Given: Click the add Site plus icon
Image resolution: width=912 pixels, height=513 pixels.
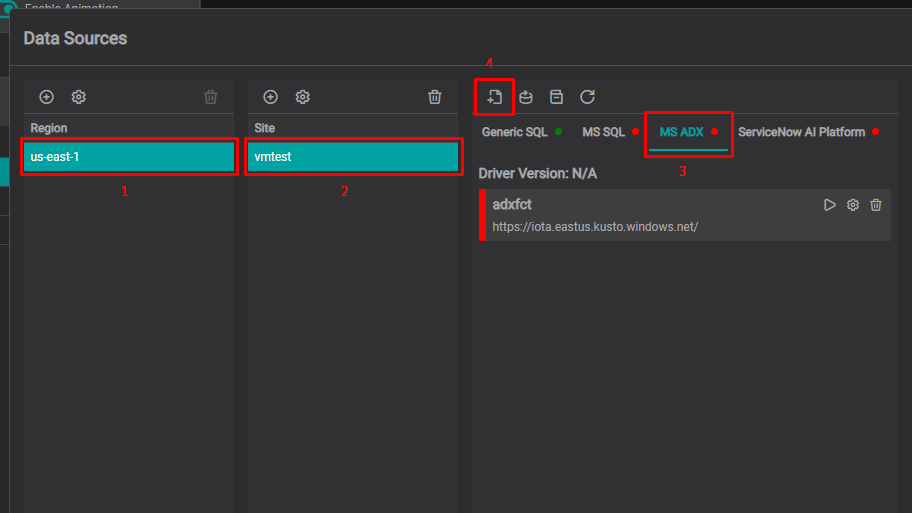Looking at the screenshot, I should click(x=270, y=97).
